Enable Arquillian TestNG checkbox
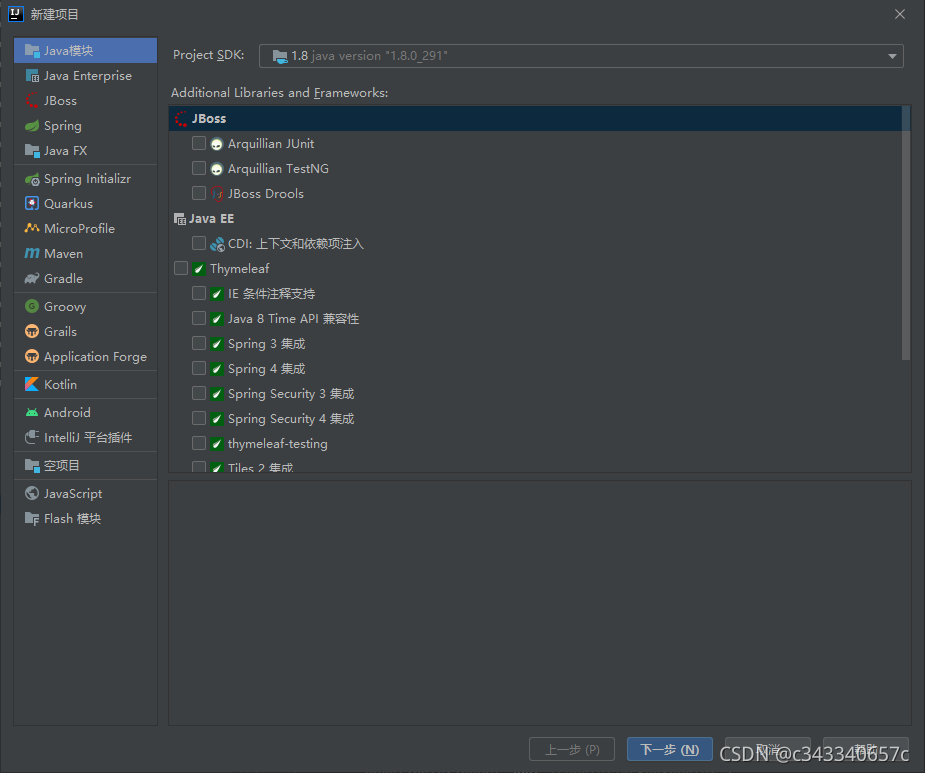 (199, 168)
